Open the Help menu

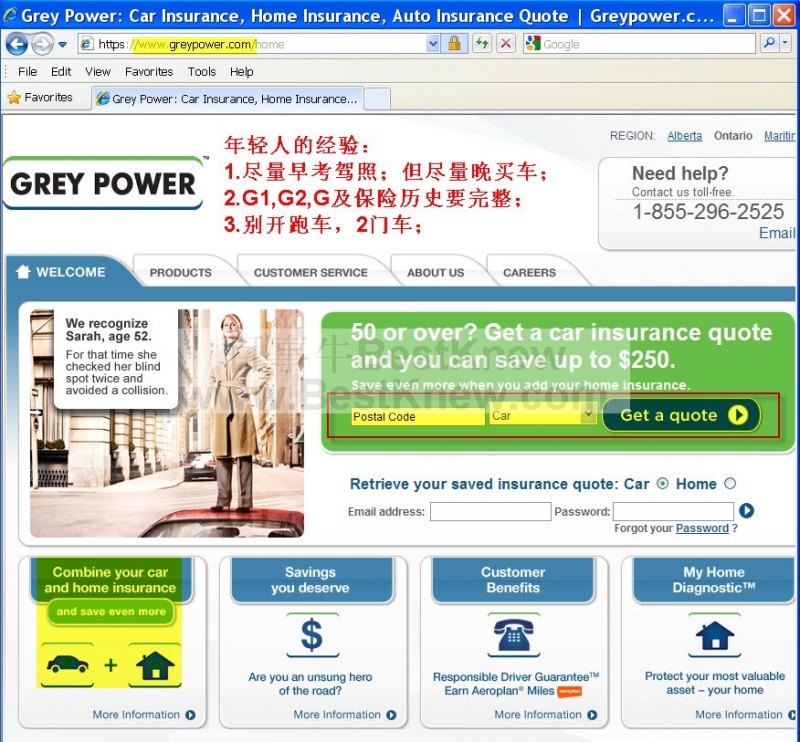coord(241,72)
